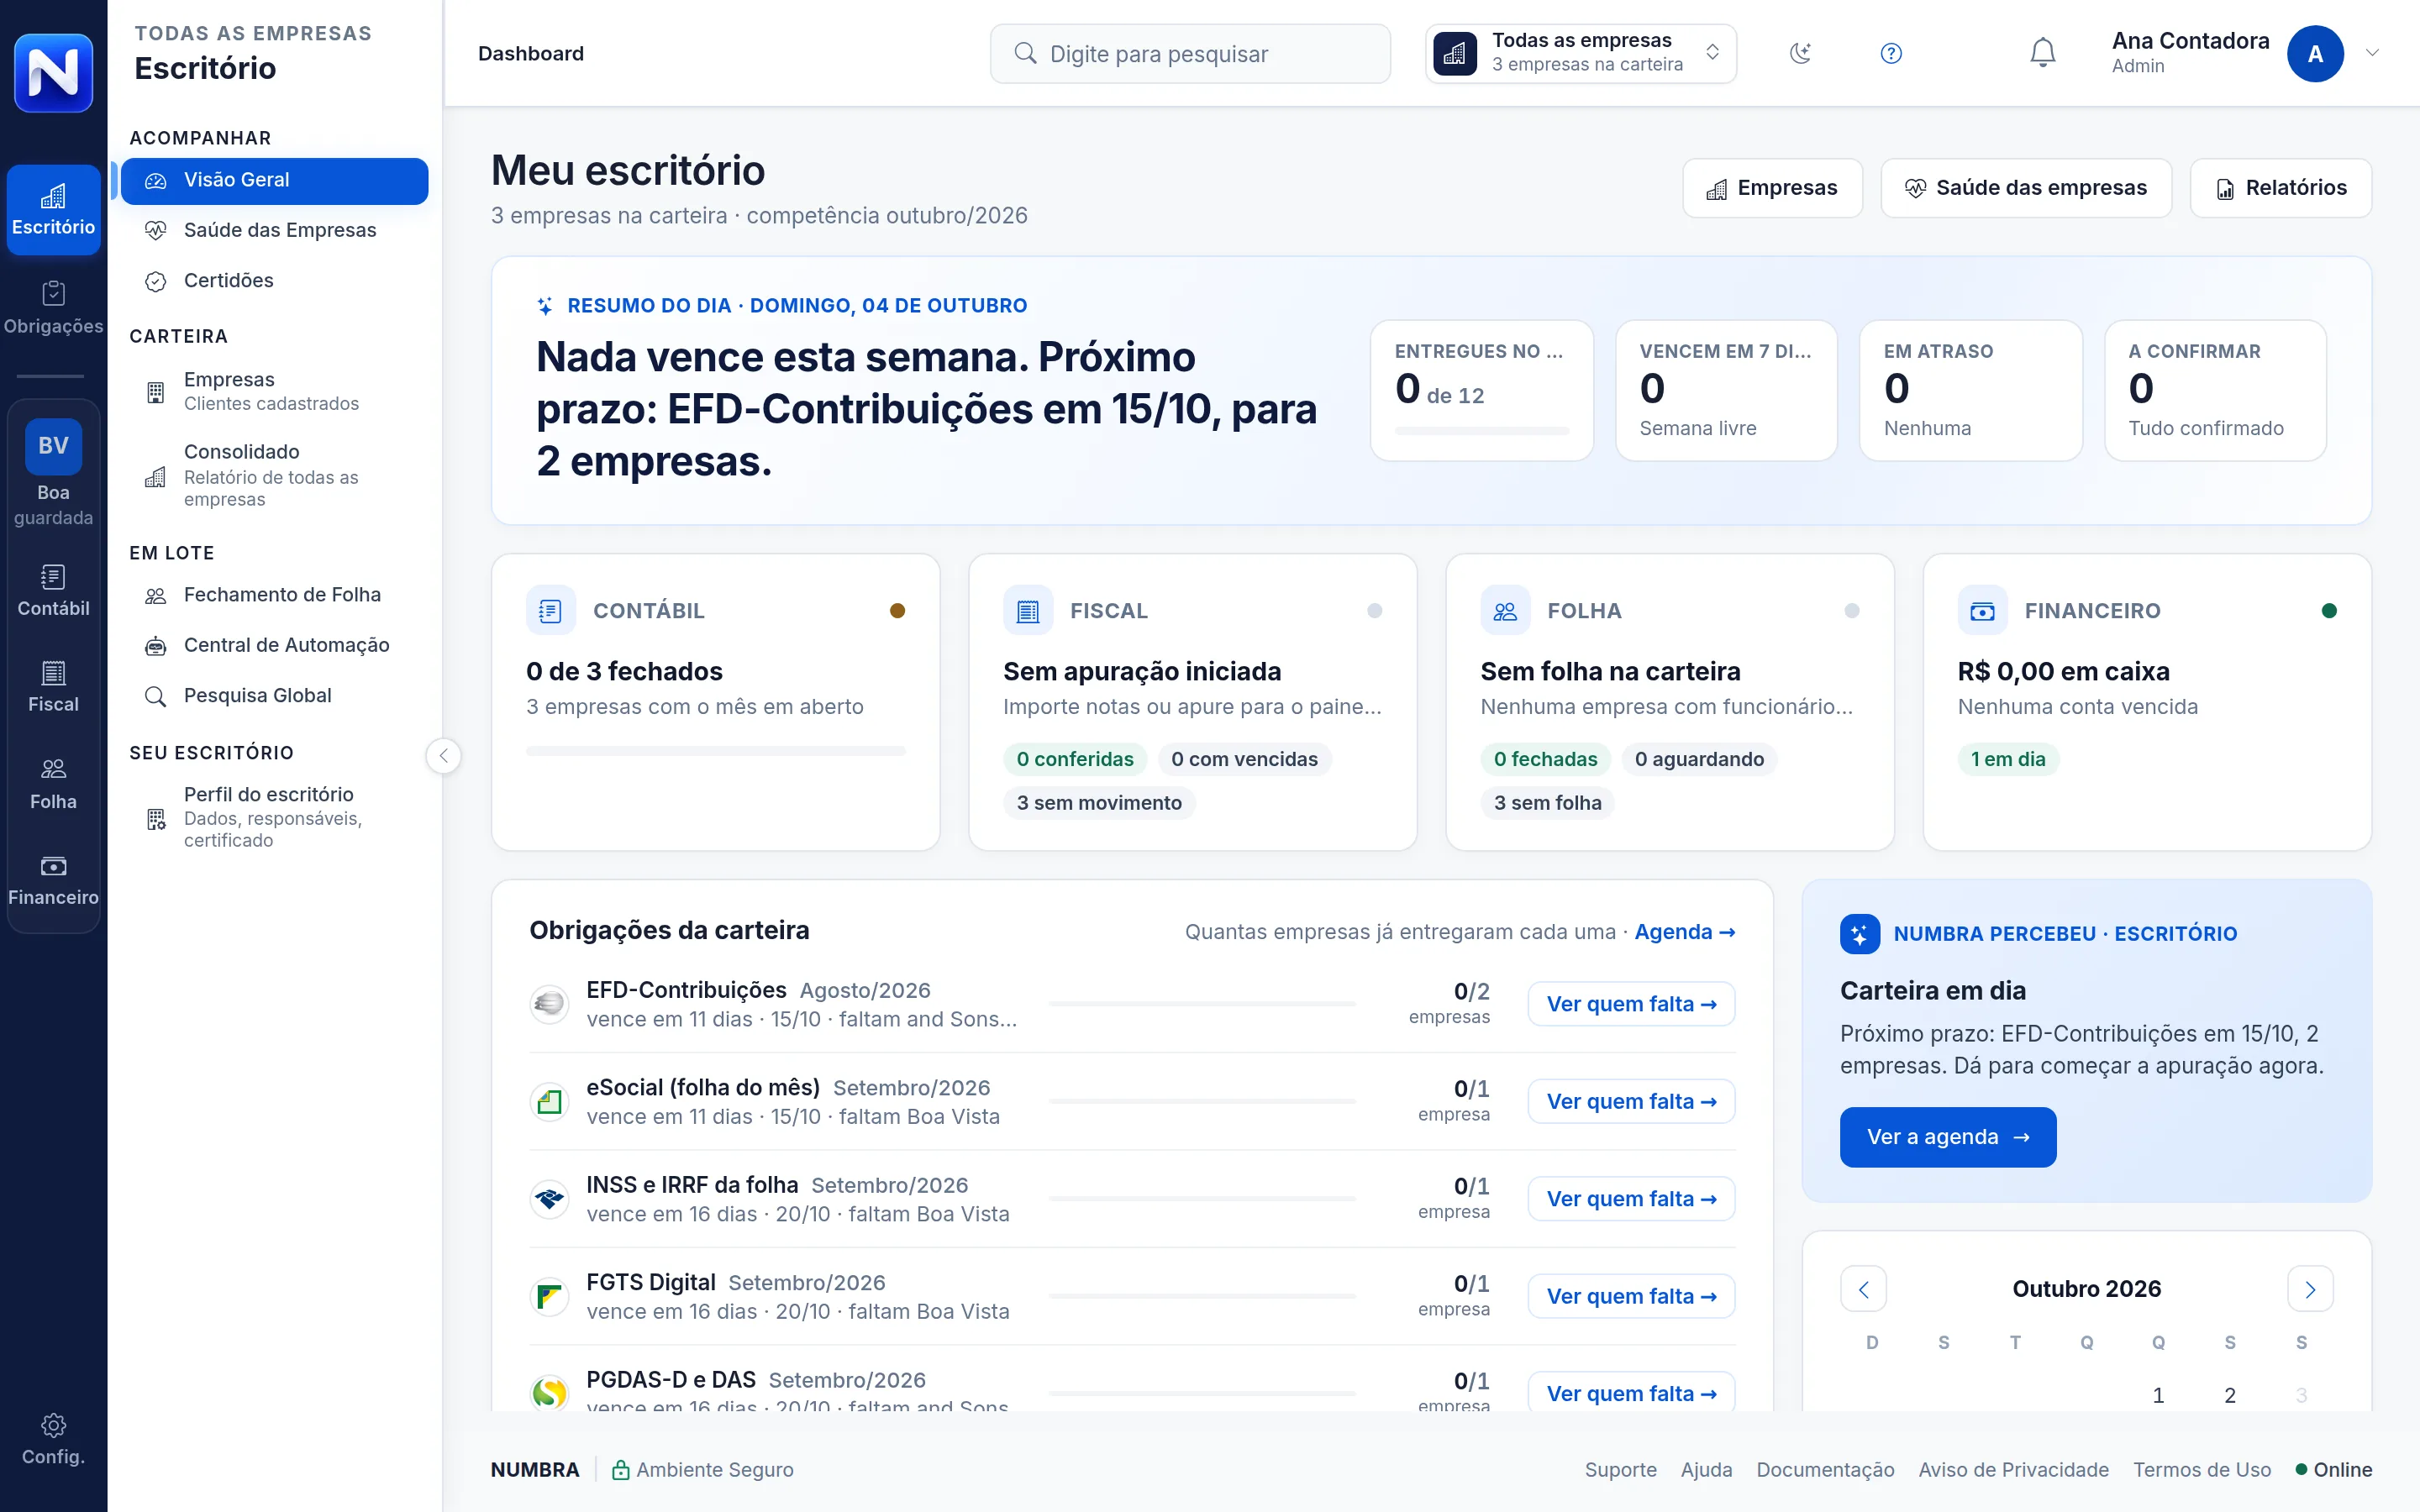Click the Empresas header button
Image resolution: width=2420 pixels, height=1512 pixels.
tap(1772, 188)
